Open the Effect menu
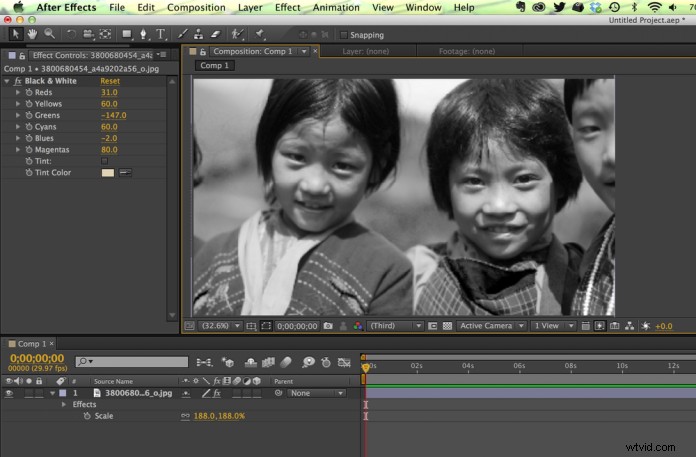This screenshot has height=457, width=696. 287,8
